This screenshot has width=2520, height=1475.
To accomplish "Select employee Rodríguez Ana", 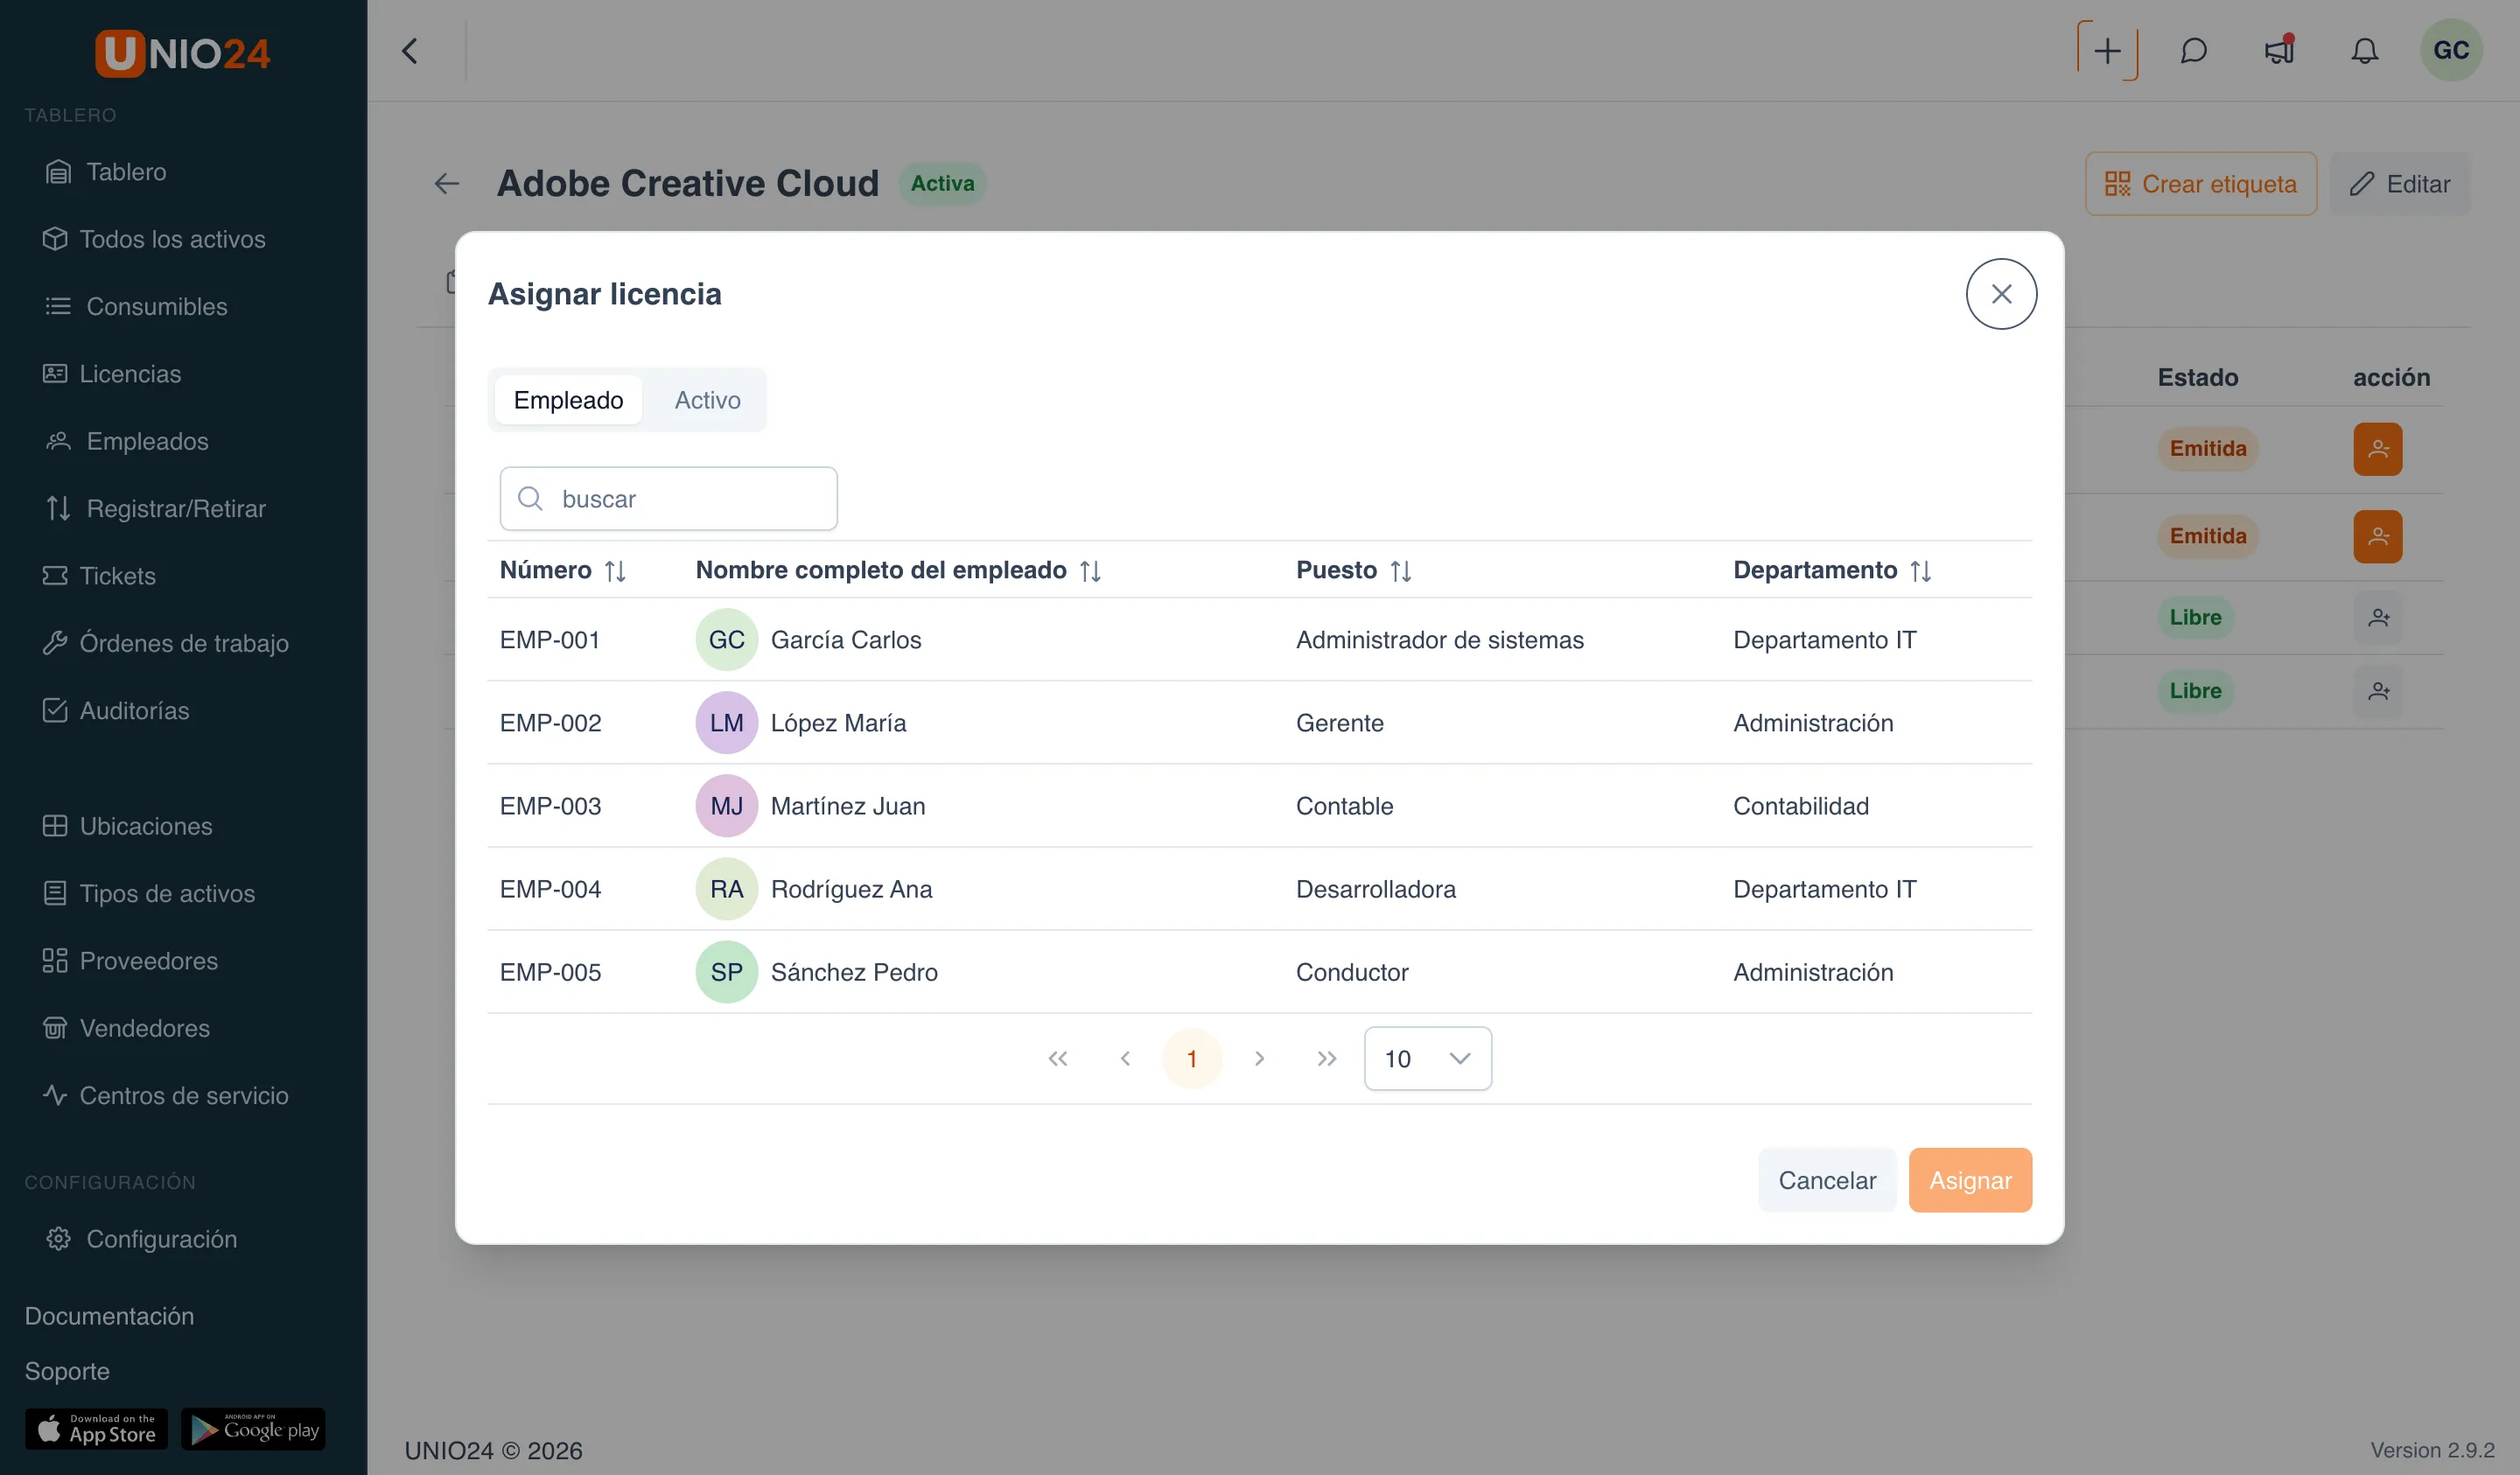I will pos(1259,889).
